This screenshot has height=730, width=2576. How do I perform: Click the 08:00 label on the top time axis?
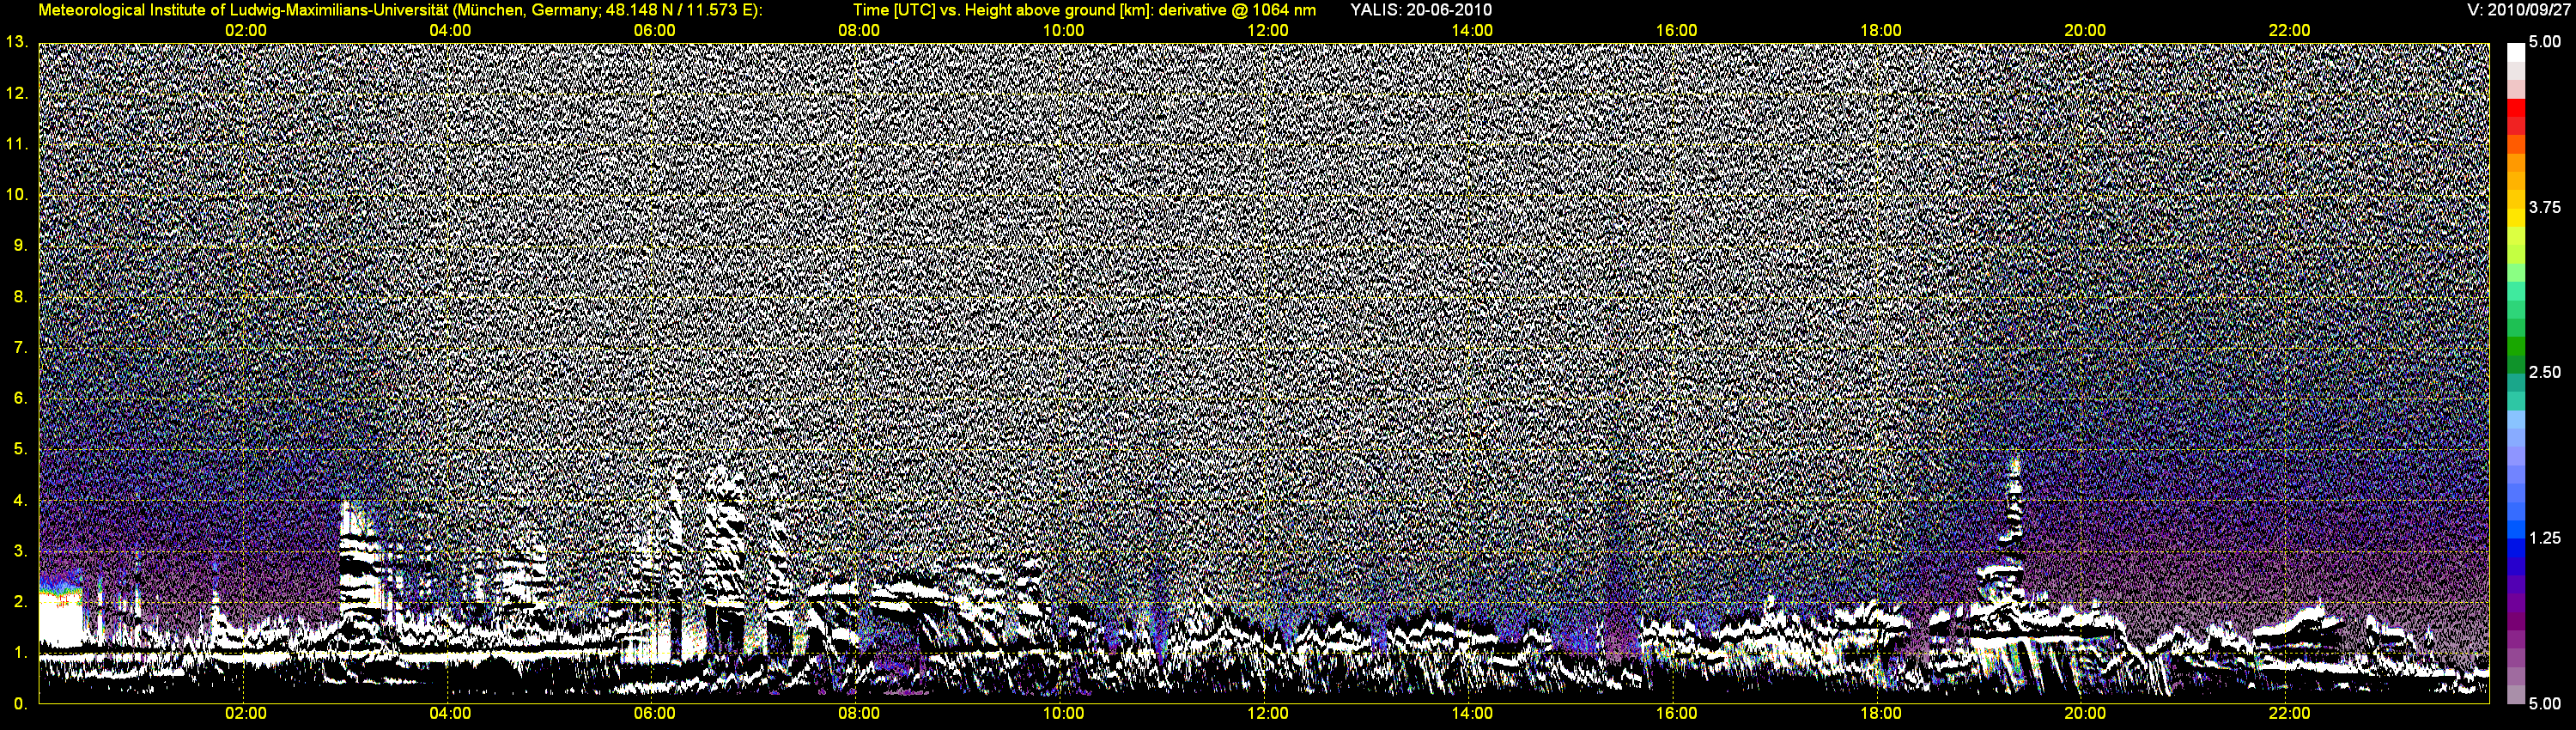pyautogui.click(x=858, y=30)
